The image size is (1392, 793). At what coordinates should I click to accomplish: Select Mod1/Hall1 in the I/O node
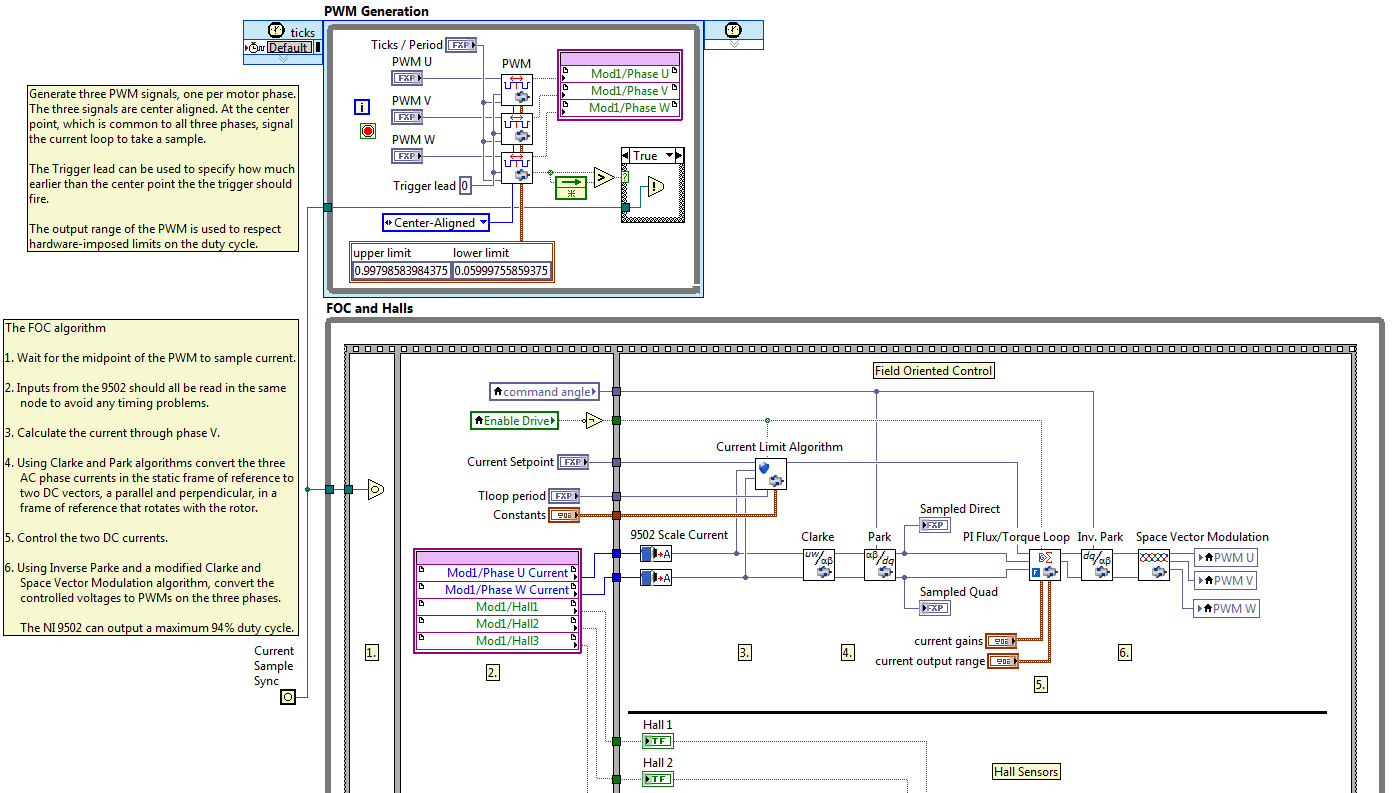(497, 607)
